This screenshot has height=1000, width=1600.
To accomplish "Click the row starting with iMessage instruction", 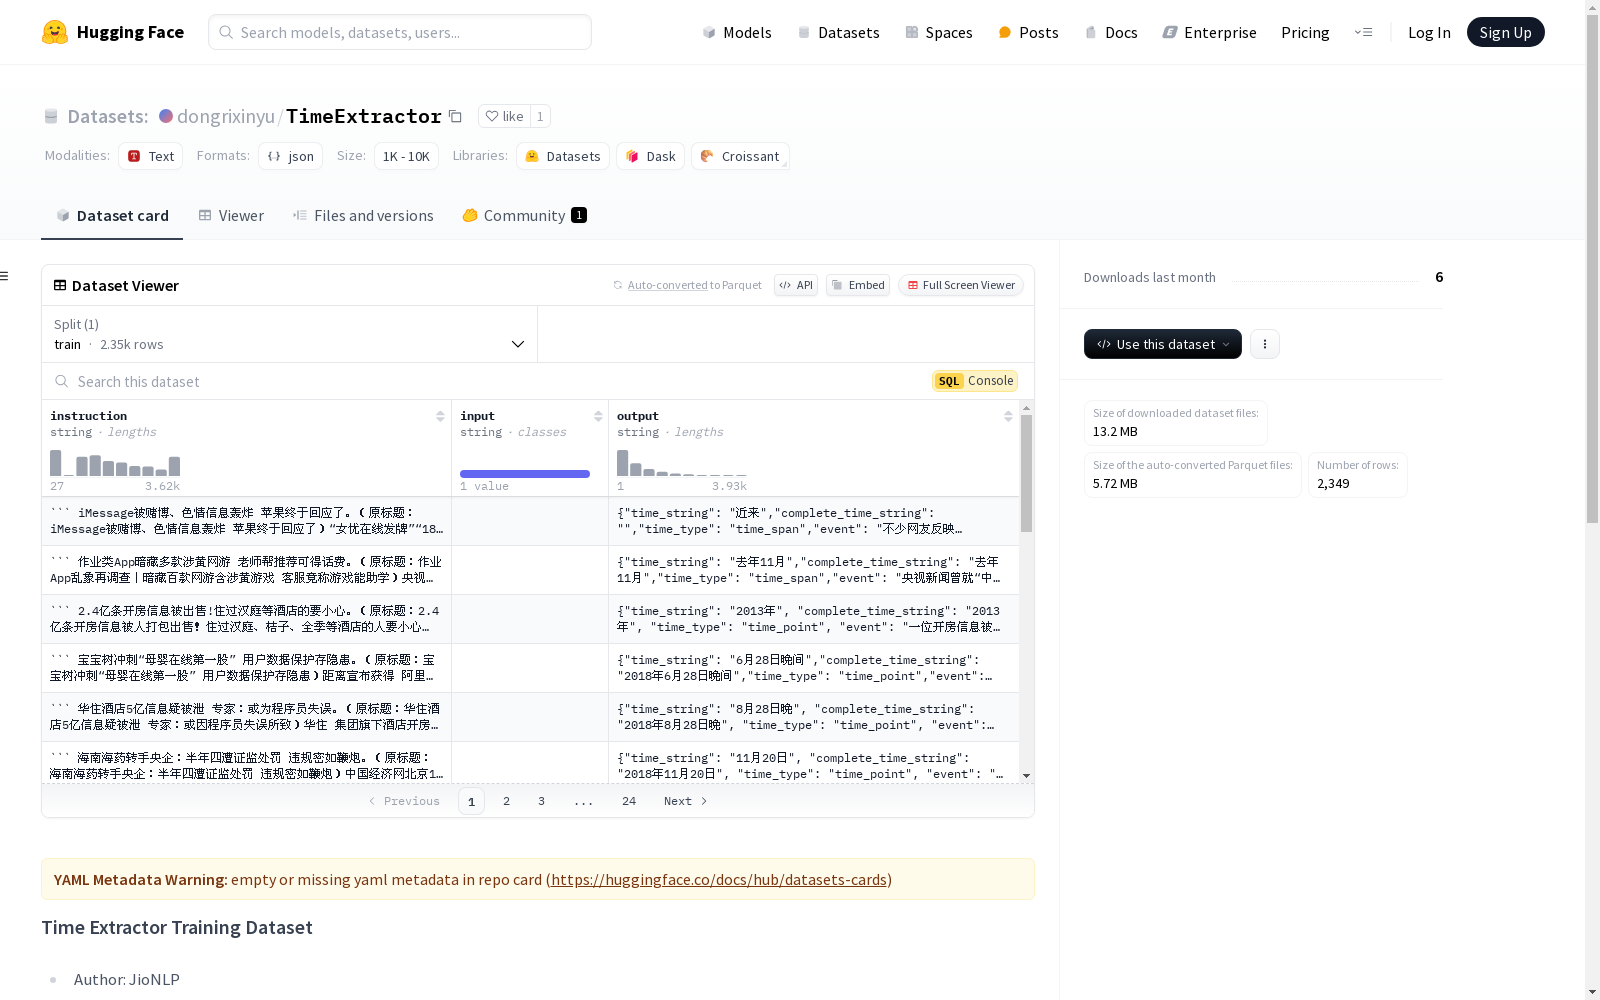I will point(530,521).
